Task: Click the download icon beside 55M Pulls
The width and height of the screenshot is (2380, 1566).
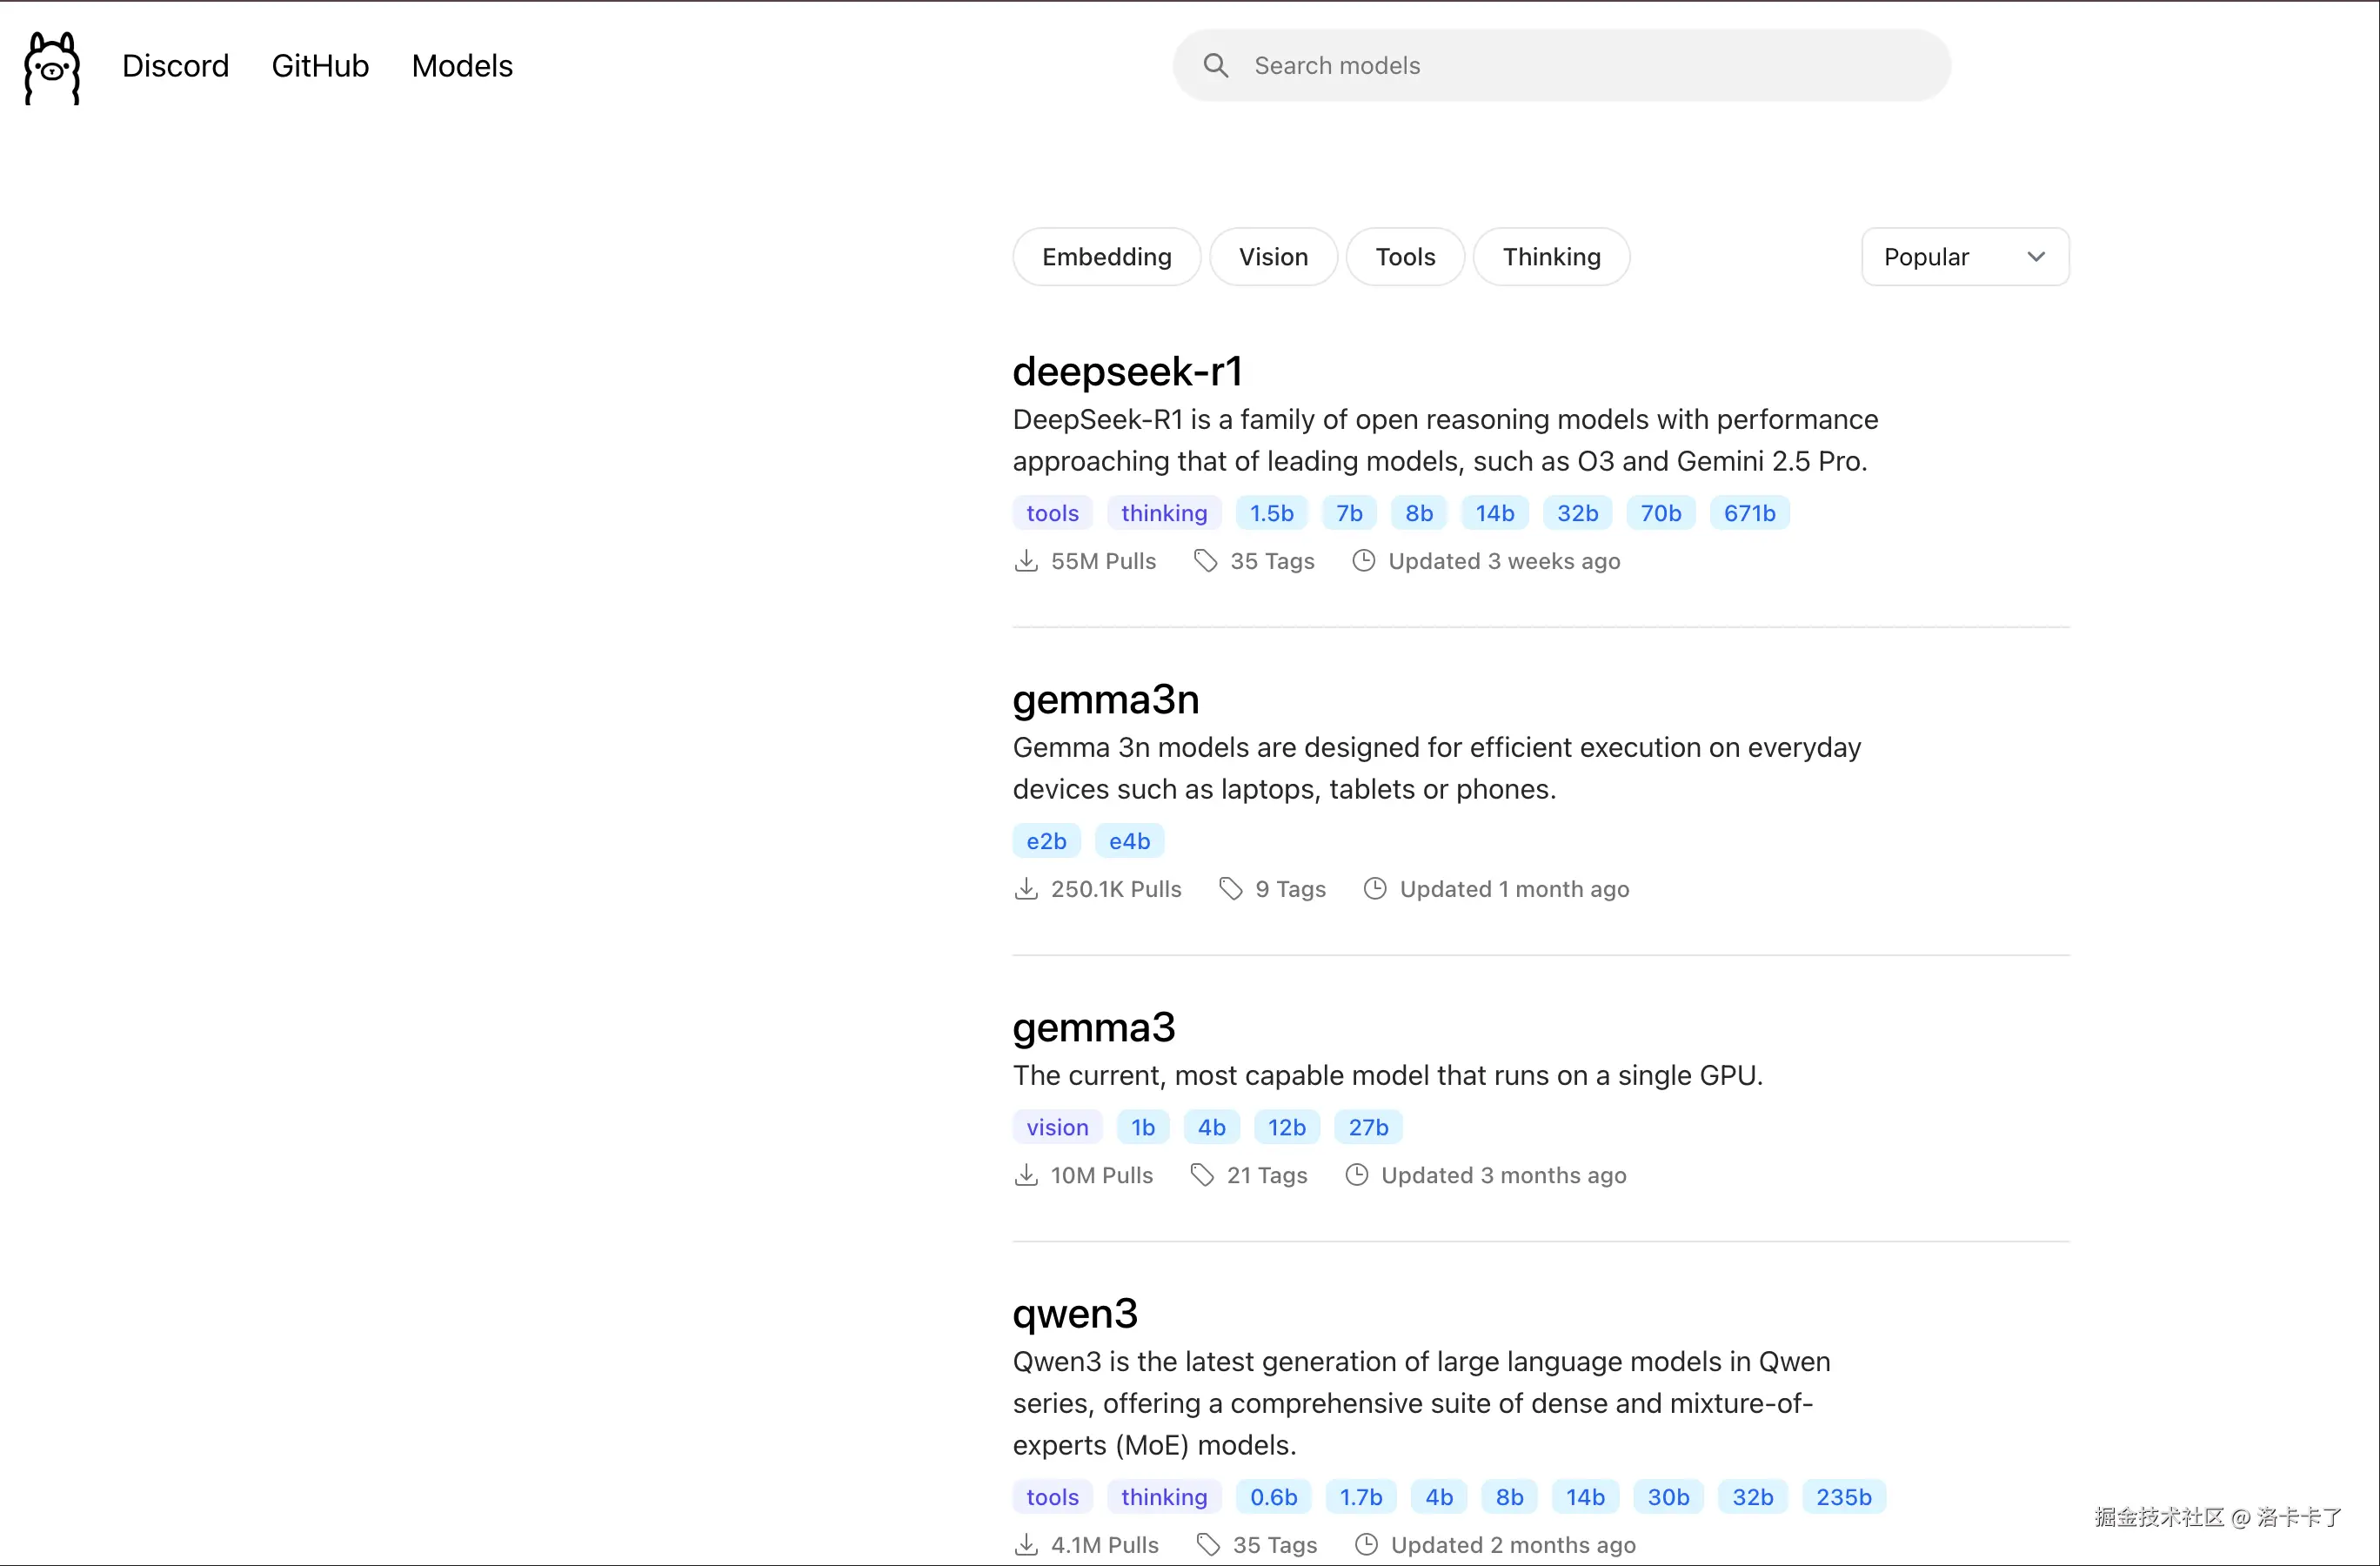Action: tap(1026, 561)
